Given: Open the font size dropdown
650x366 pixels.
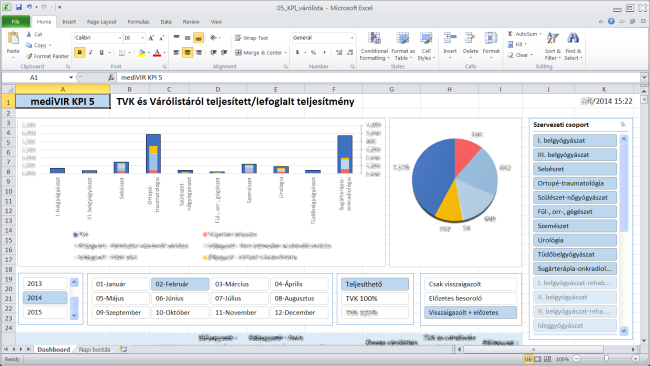Looking at the screenshot, I should [x=143, y=38].
